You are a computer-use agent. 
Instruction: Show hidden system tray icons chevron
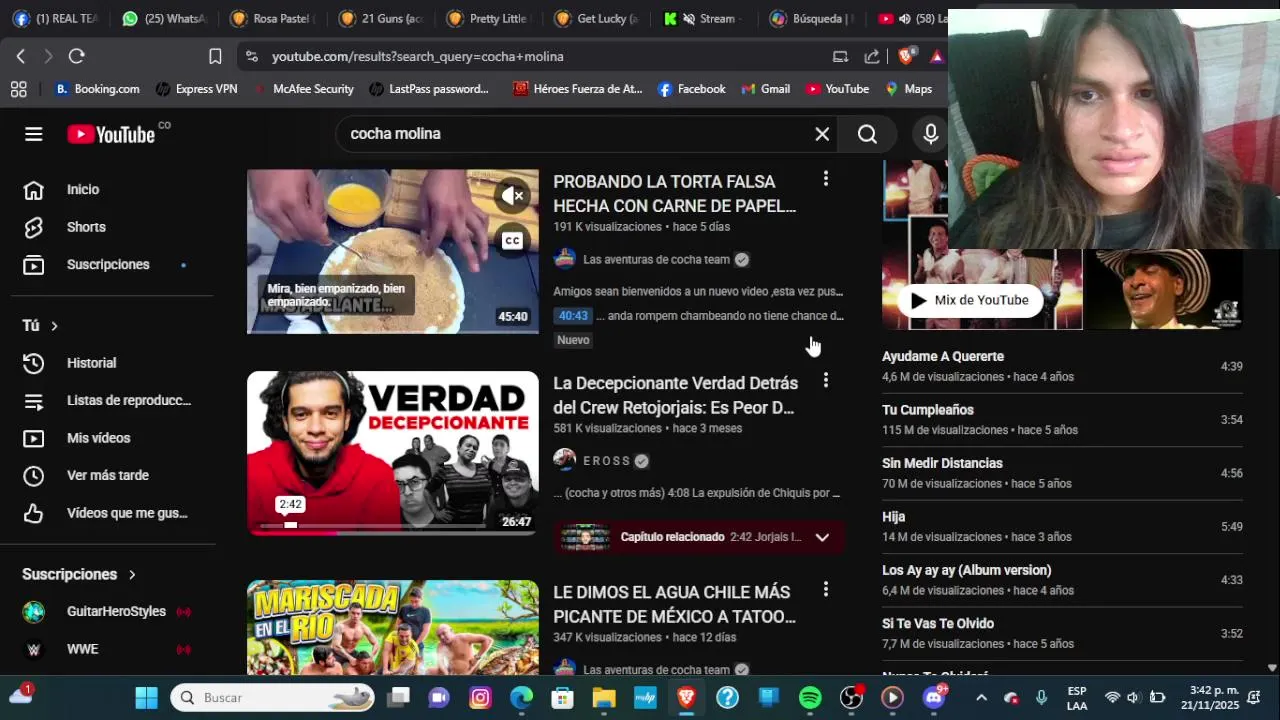(x=981, y=697)
